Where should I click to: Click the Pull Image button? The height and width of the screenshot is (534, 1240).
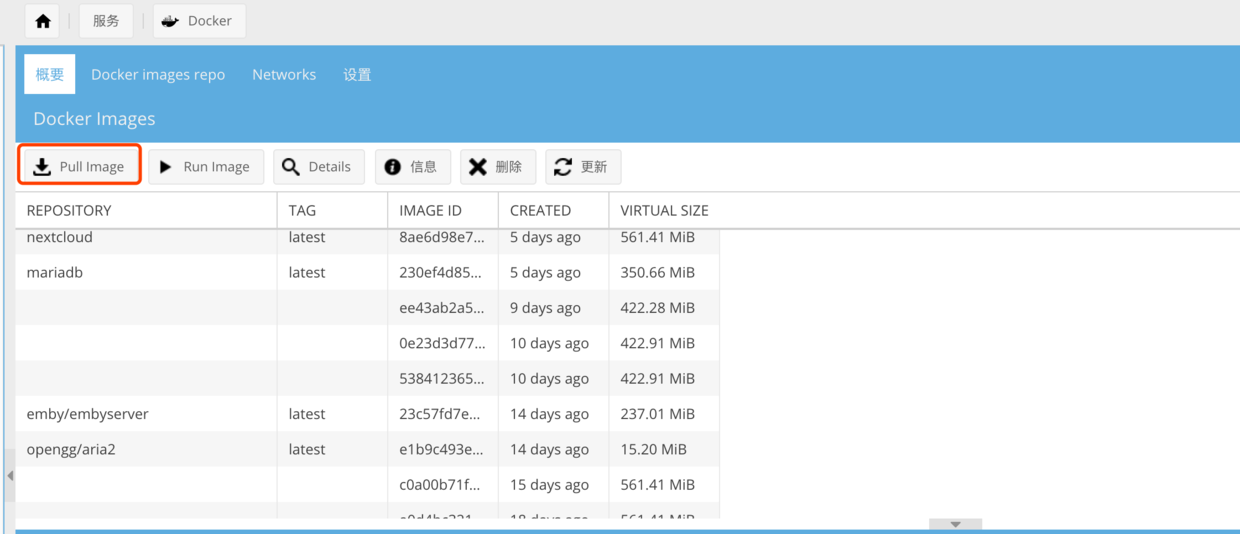[x=79, y=166]
